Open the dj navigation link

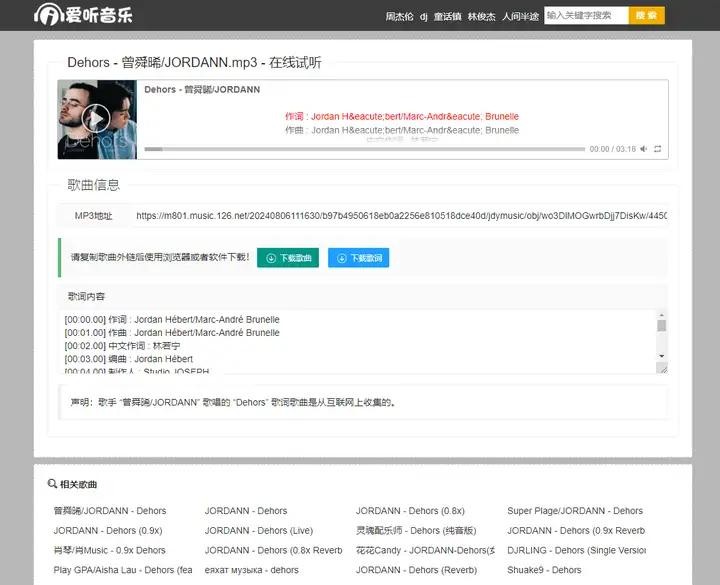(424, 16)
